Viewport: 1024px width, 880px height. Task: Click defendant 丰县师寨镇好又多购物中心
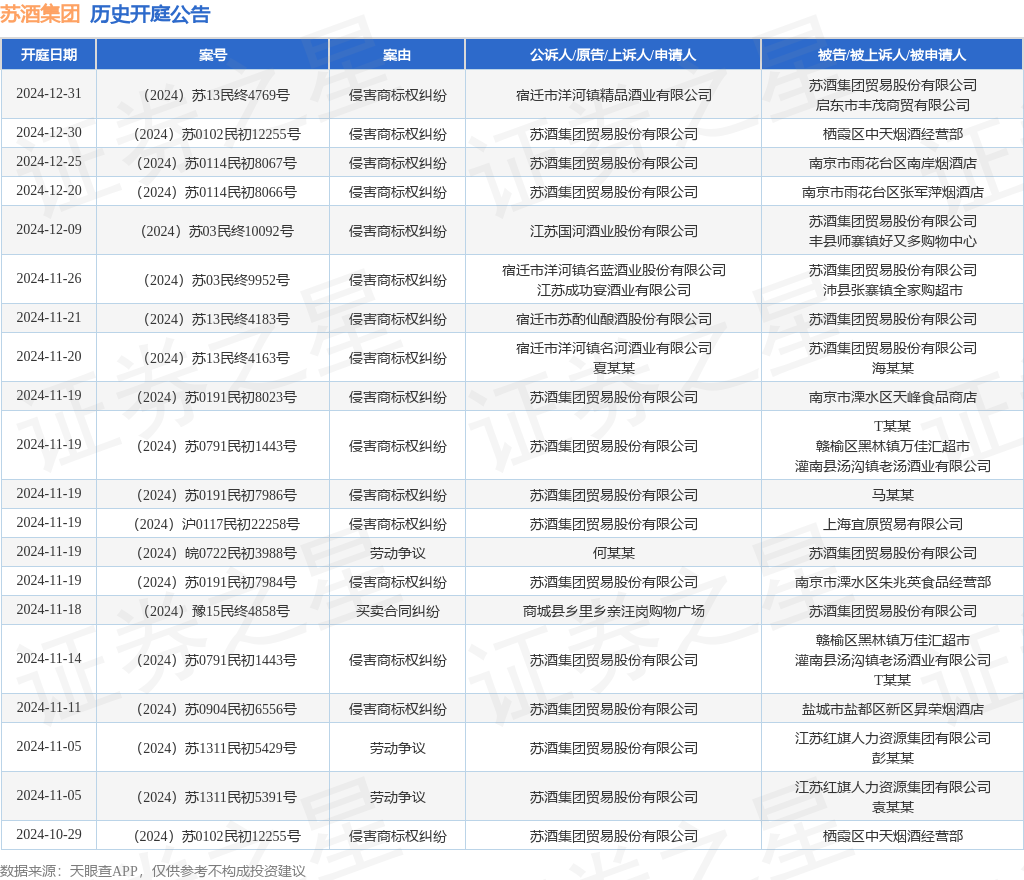pos(892,242)
